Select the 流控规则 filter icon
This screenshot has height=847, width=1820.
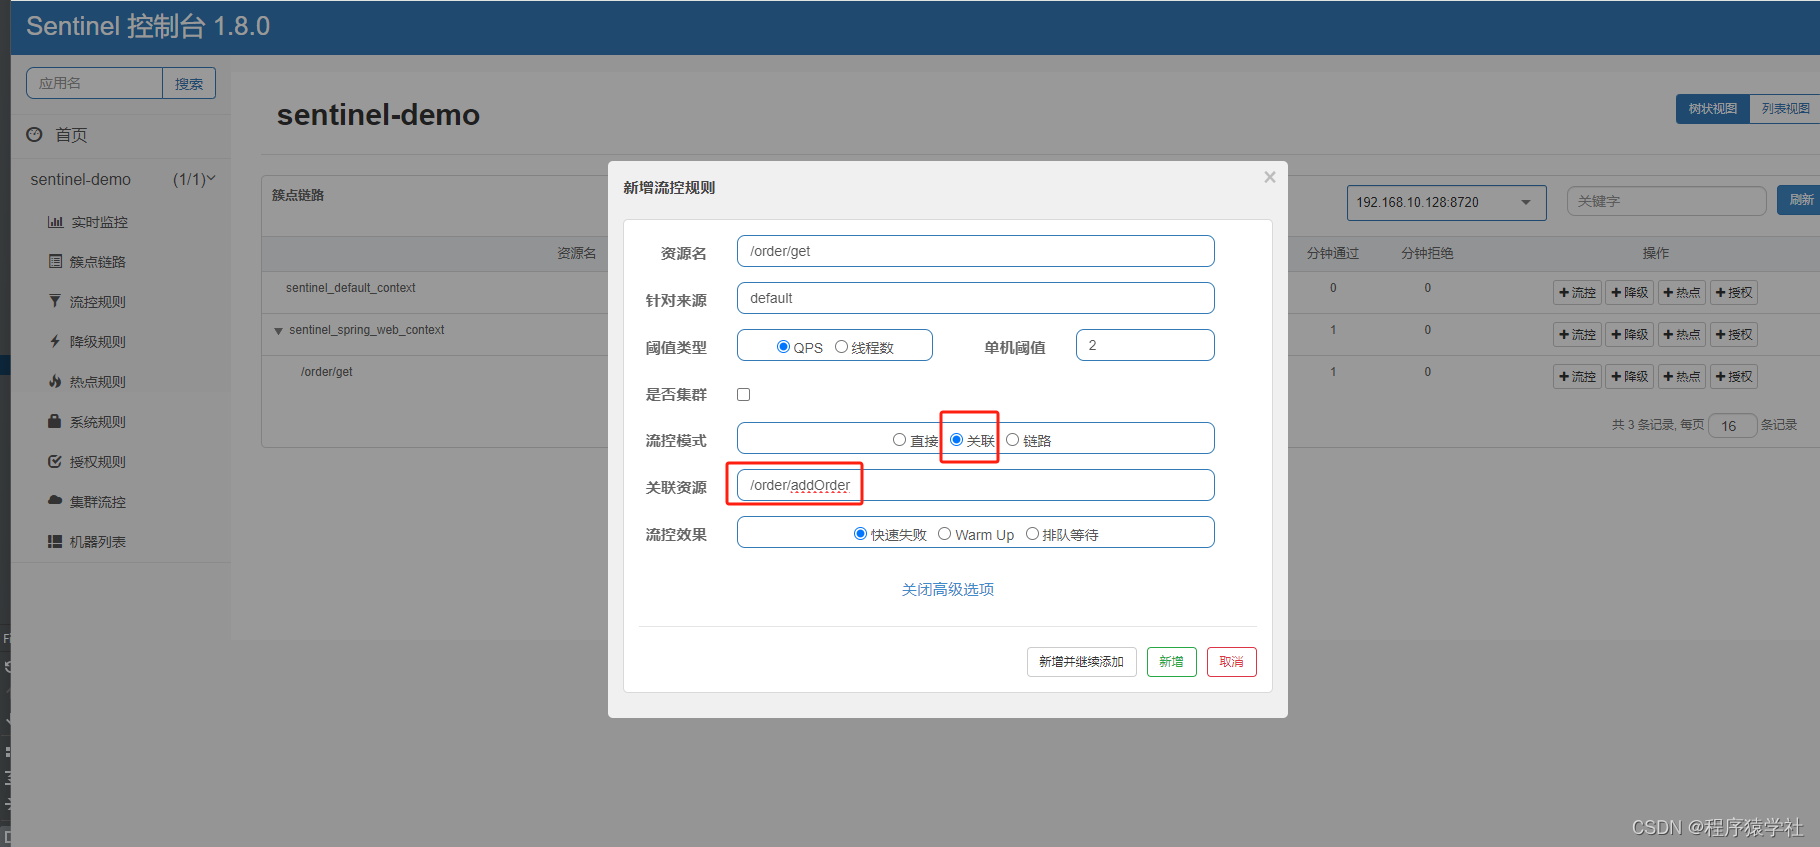click(x=55, y=301)
